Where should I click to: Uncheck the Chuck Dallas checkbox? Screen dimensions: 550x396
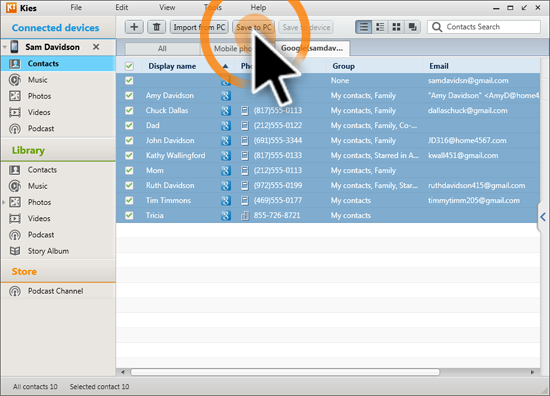pos(129,110)
